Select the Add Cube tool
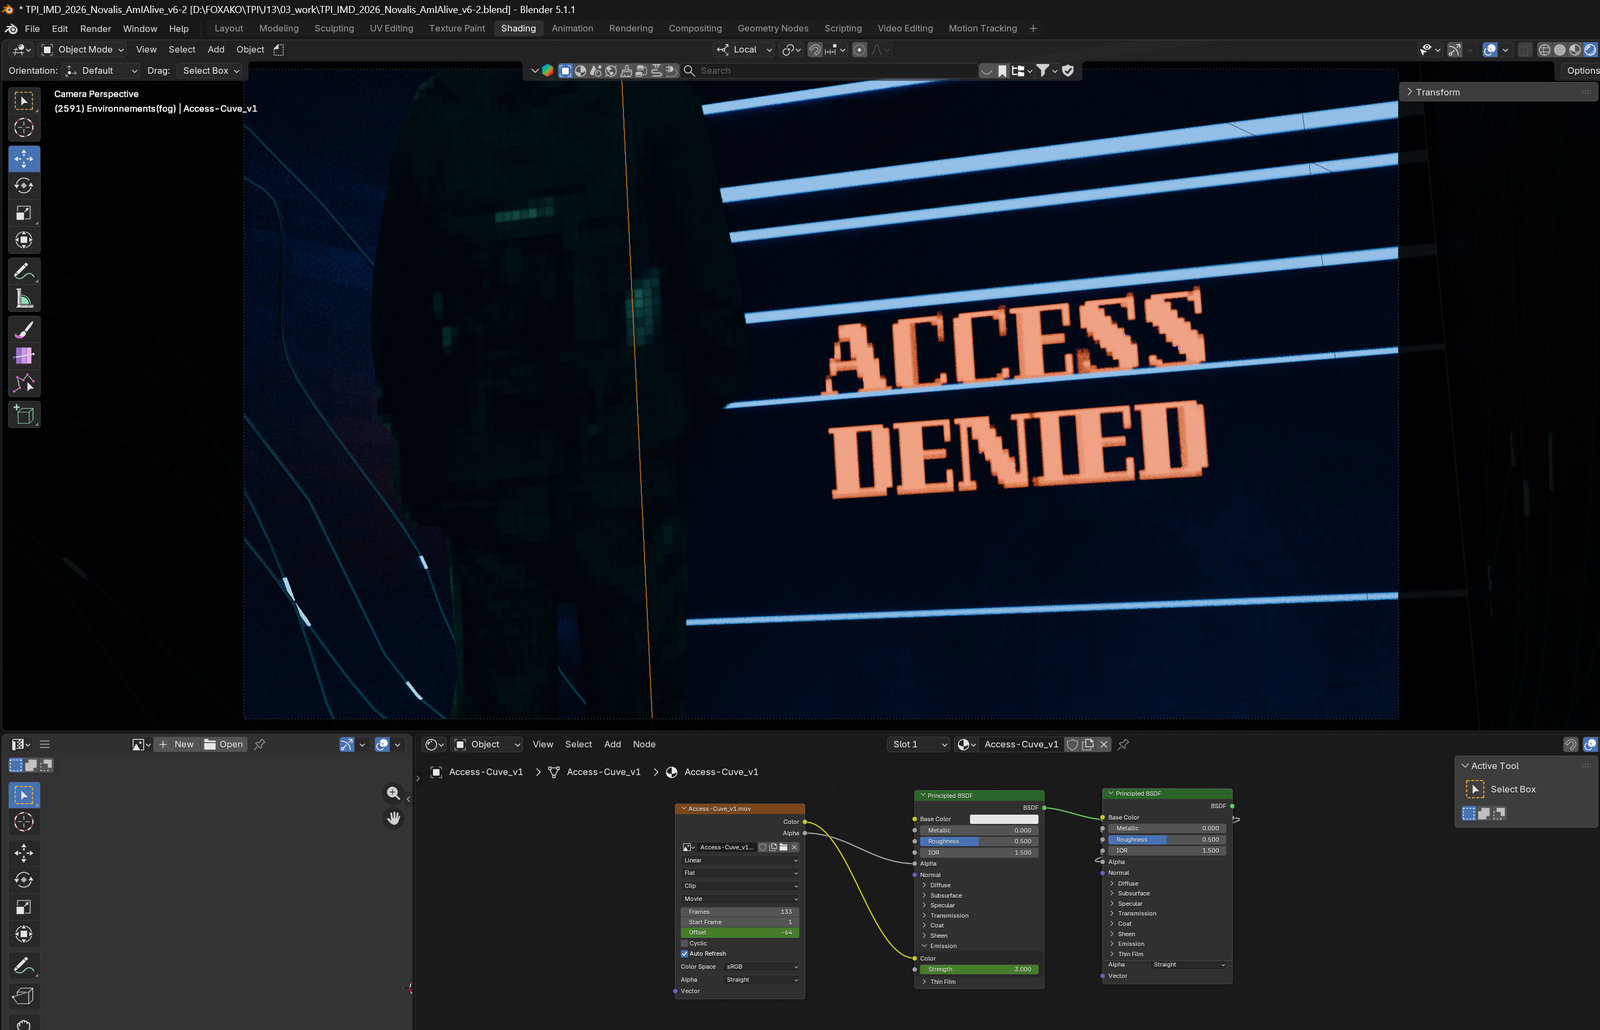This screenshot has width=1600, height=1030. tap(24, 415)
